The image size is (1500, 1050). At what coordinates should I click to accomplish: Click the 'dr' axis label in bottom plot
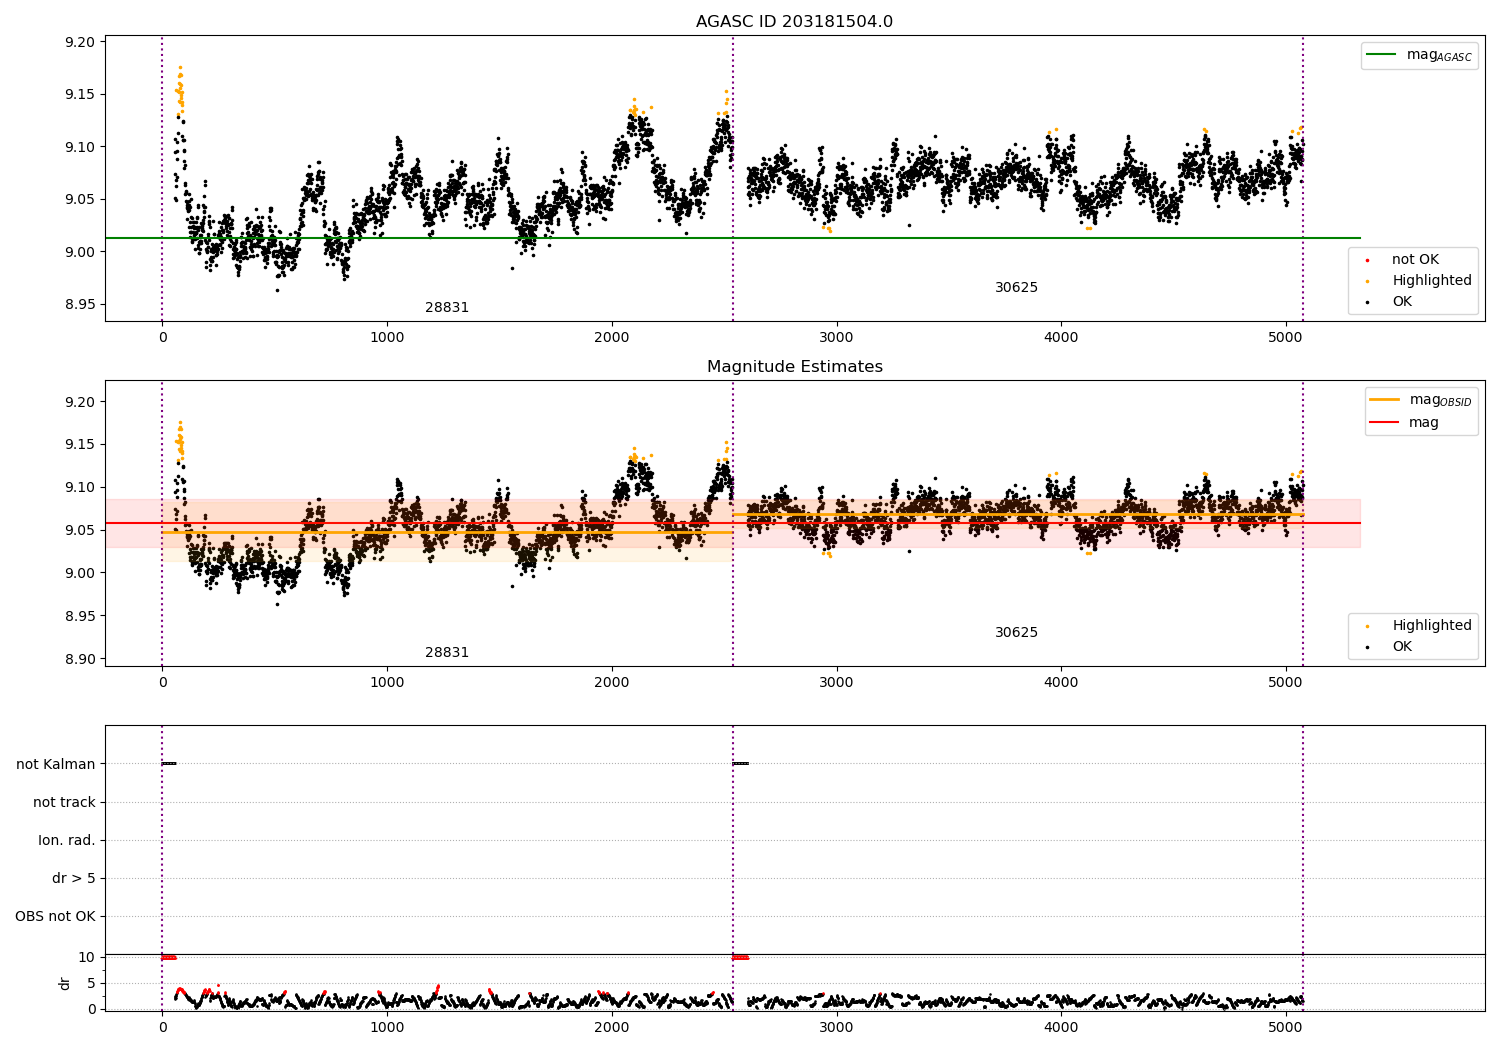(x=65, y=983)
